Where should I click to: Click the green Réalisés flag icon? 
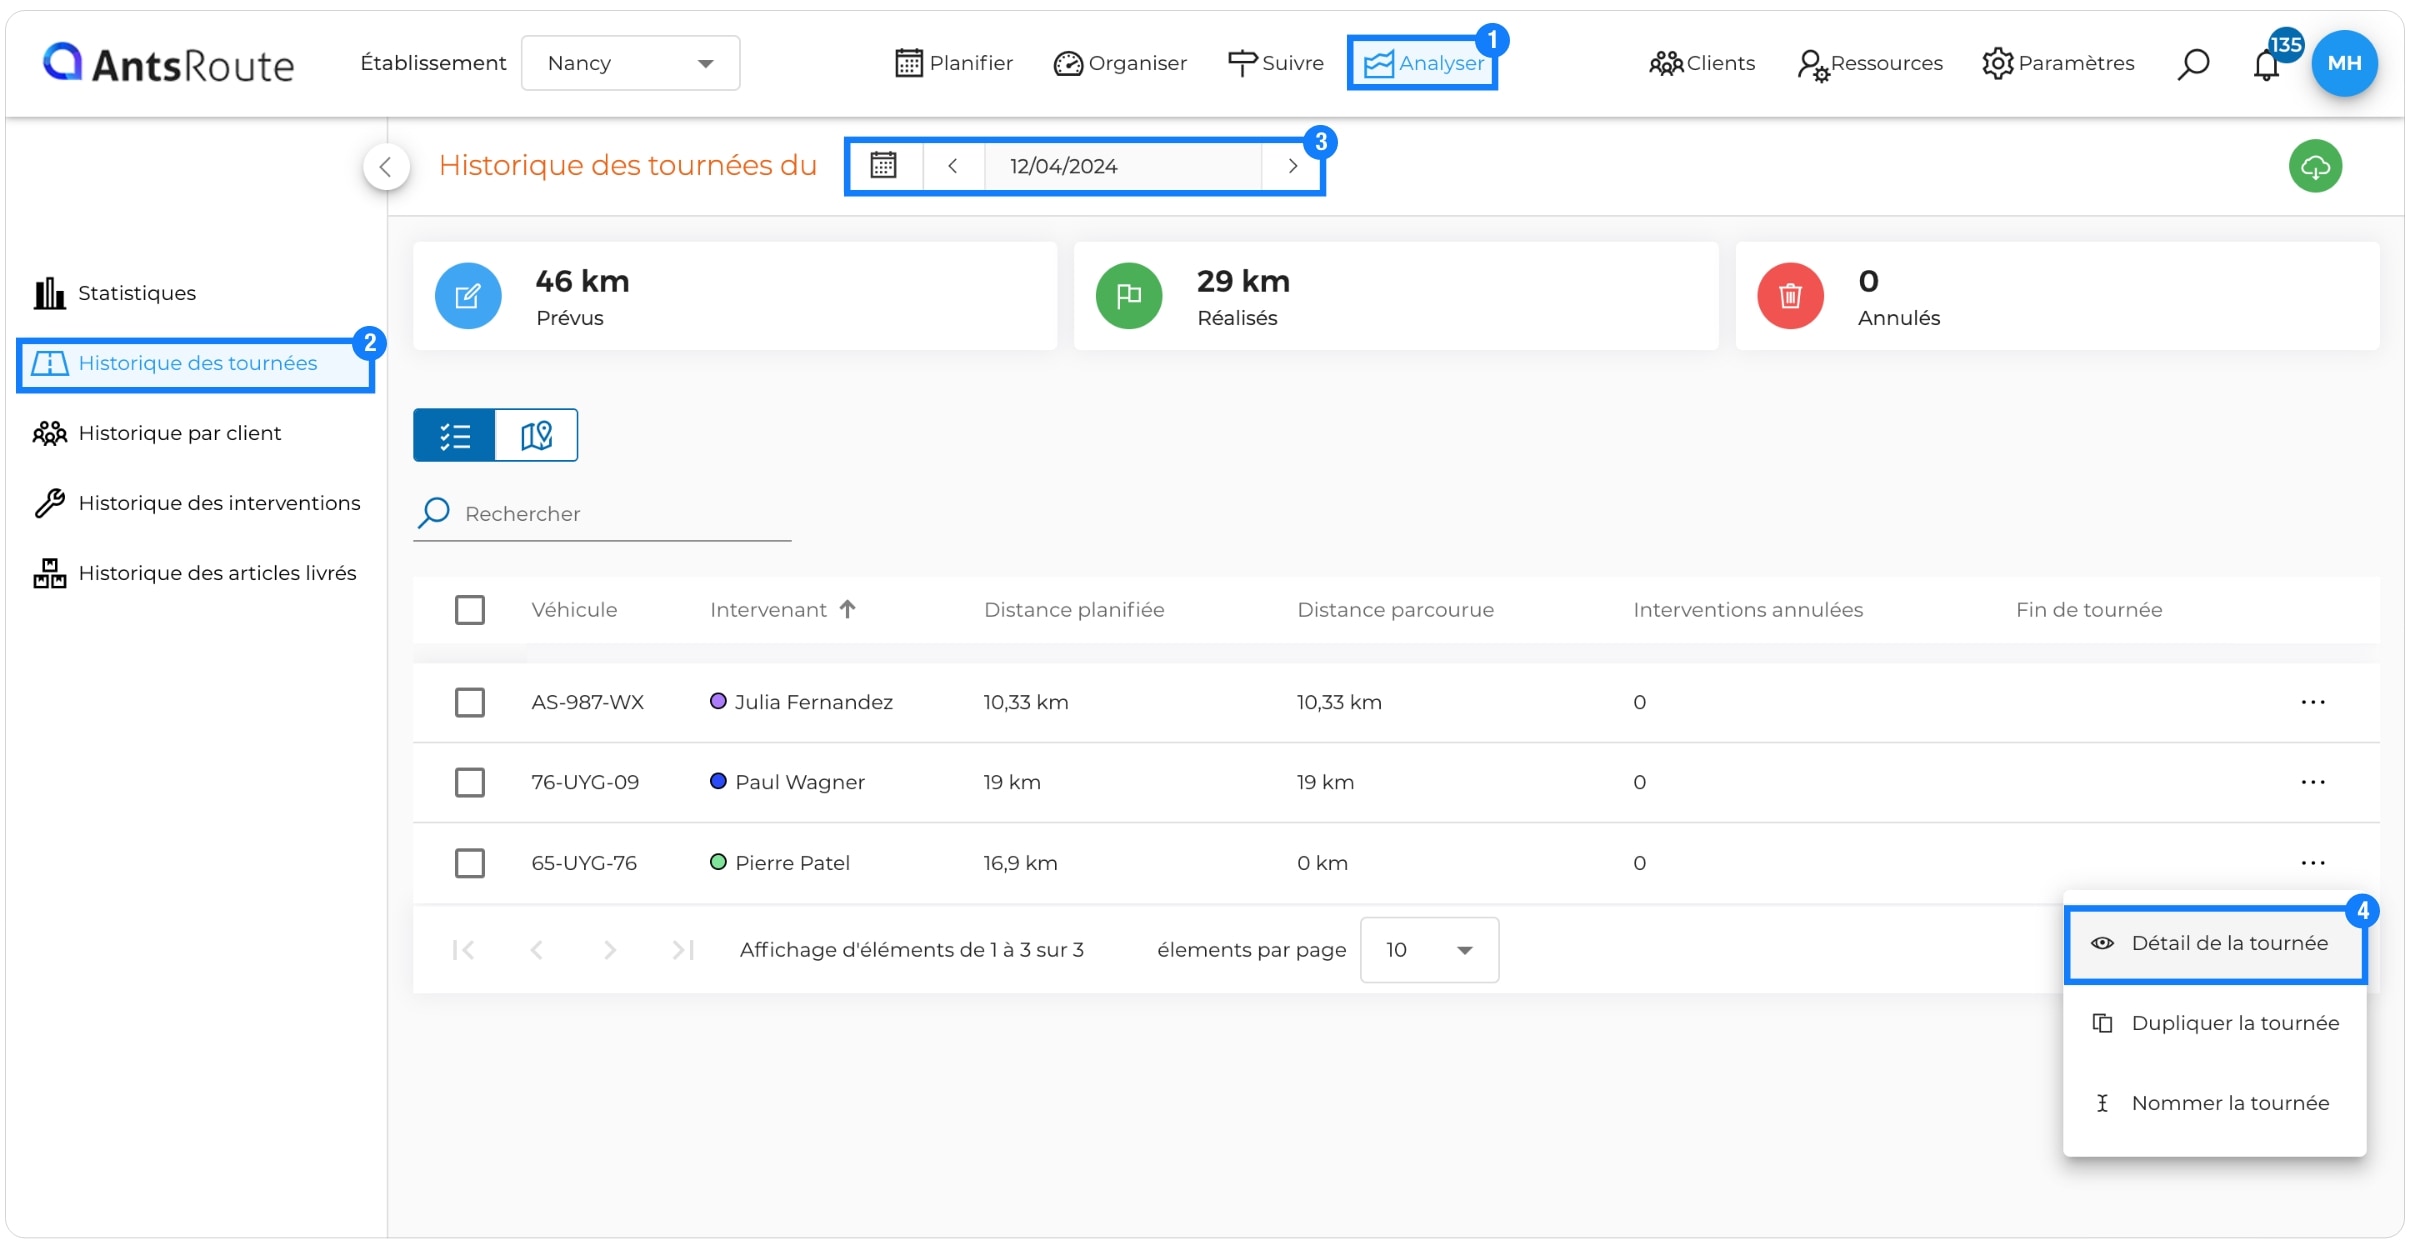[1129, 296]
